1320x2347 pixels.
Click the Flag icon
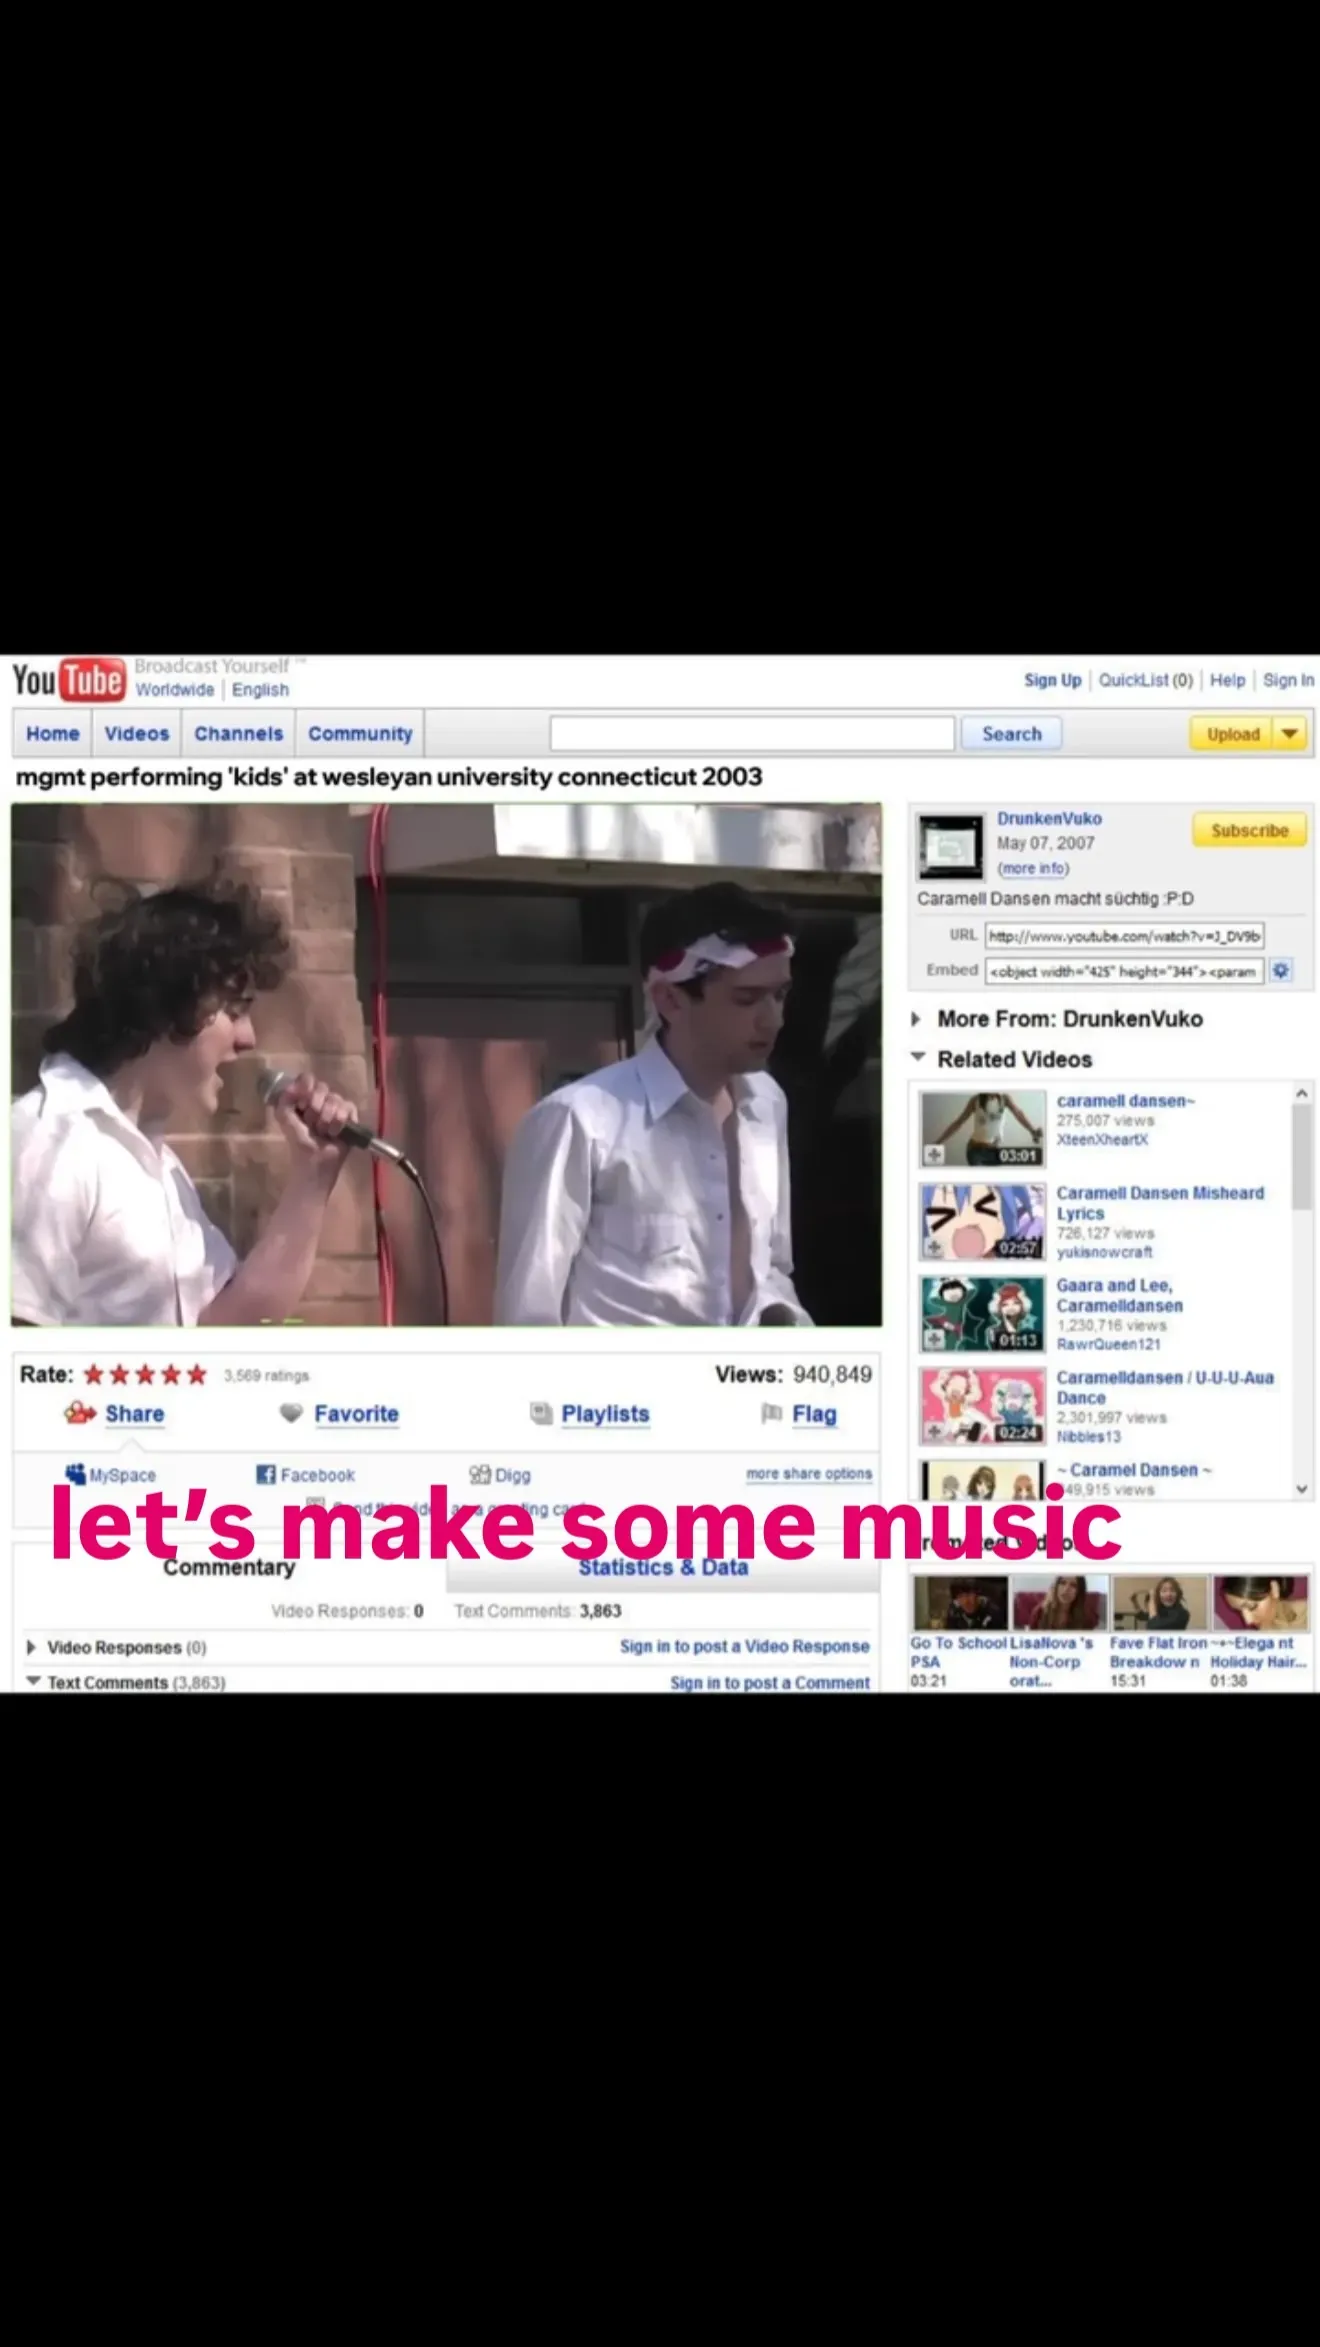point(771,1413)
